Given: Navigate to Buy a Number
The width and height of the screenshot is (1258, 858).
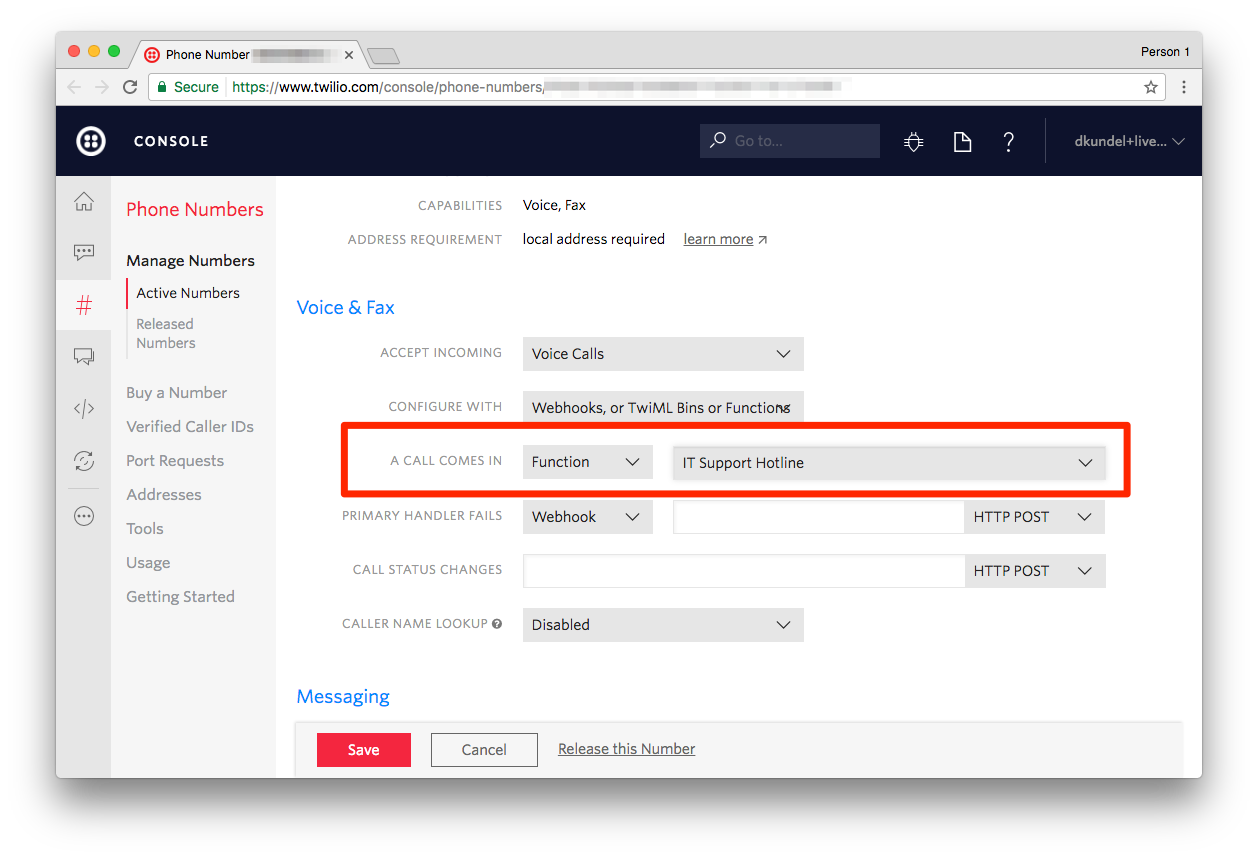Looking at the screenshot, I should click(176, 393).
